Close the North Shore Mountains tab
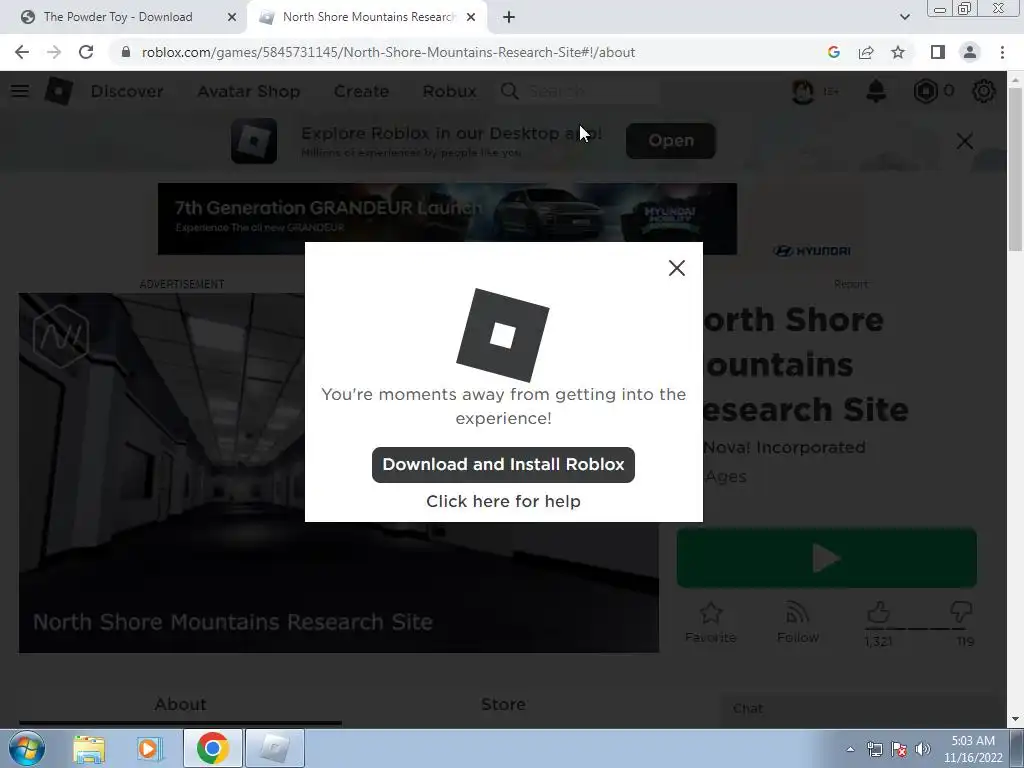 471,17
